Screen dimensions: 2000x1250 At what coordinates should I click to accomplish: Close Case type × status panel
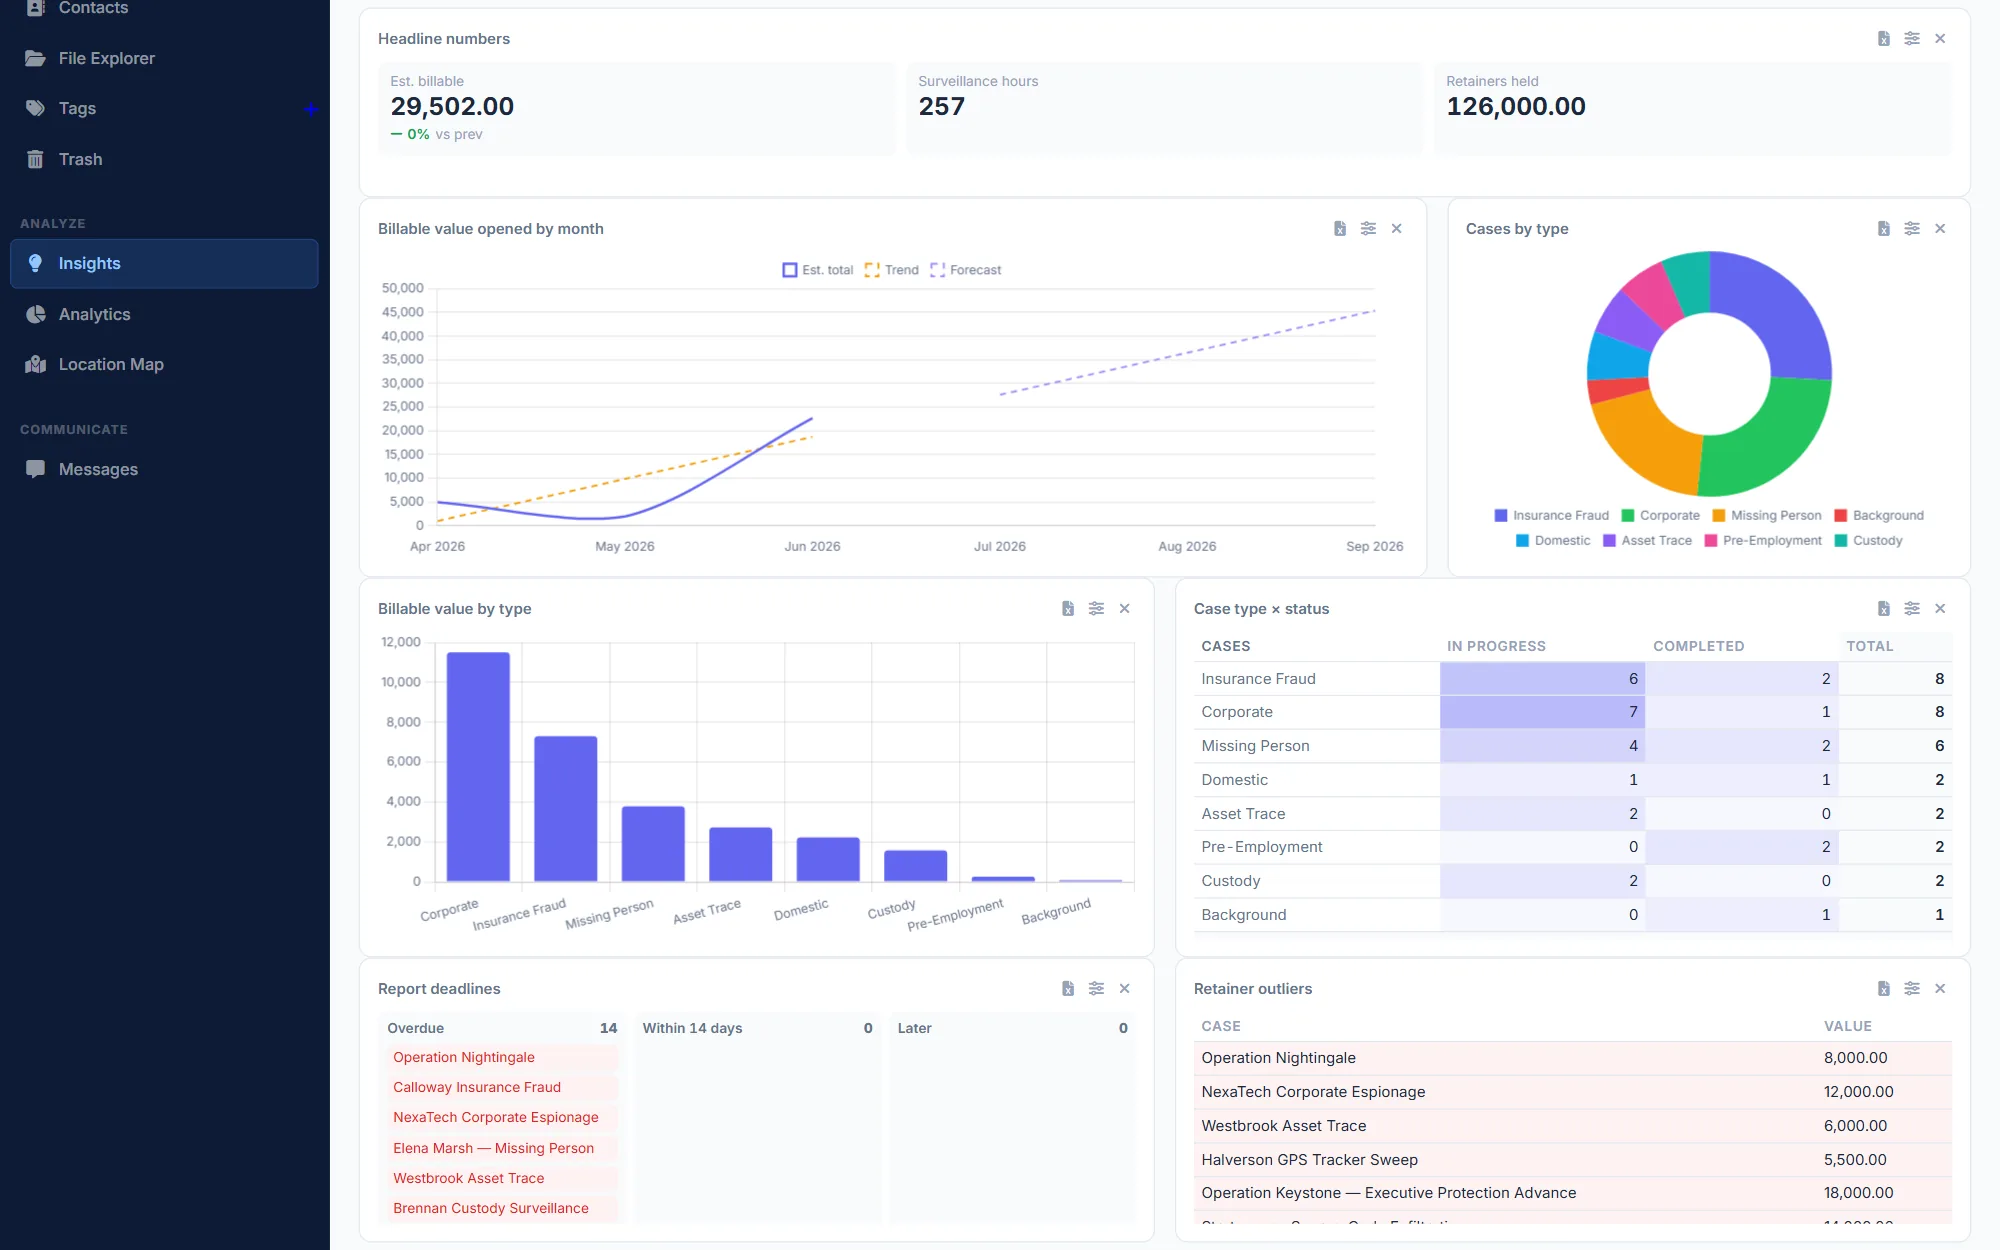pos(1940,608)
